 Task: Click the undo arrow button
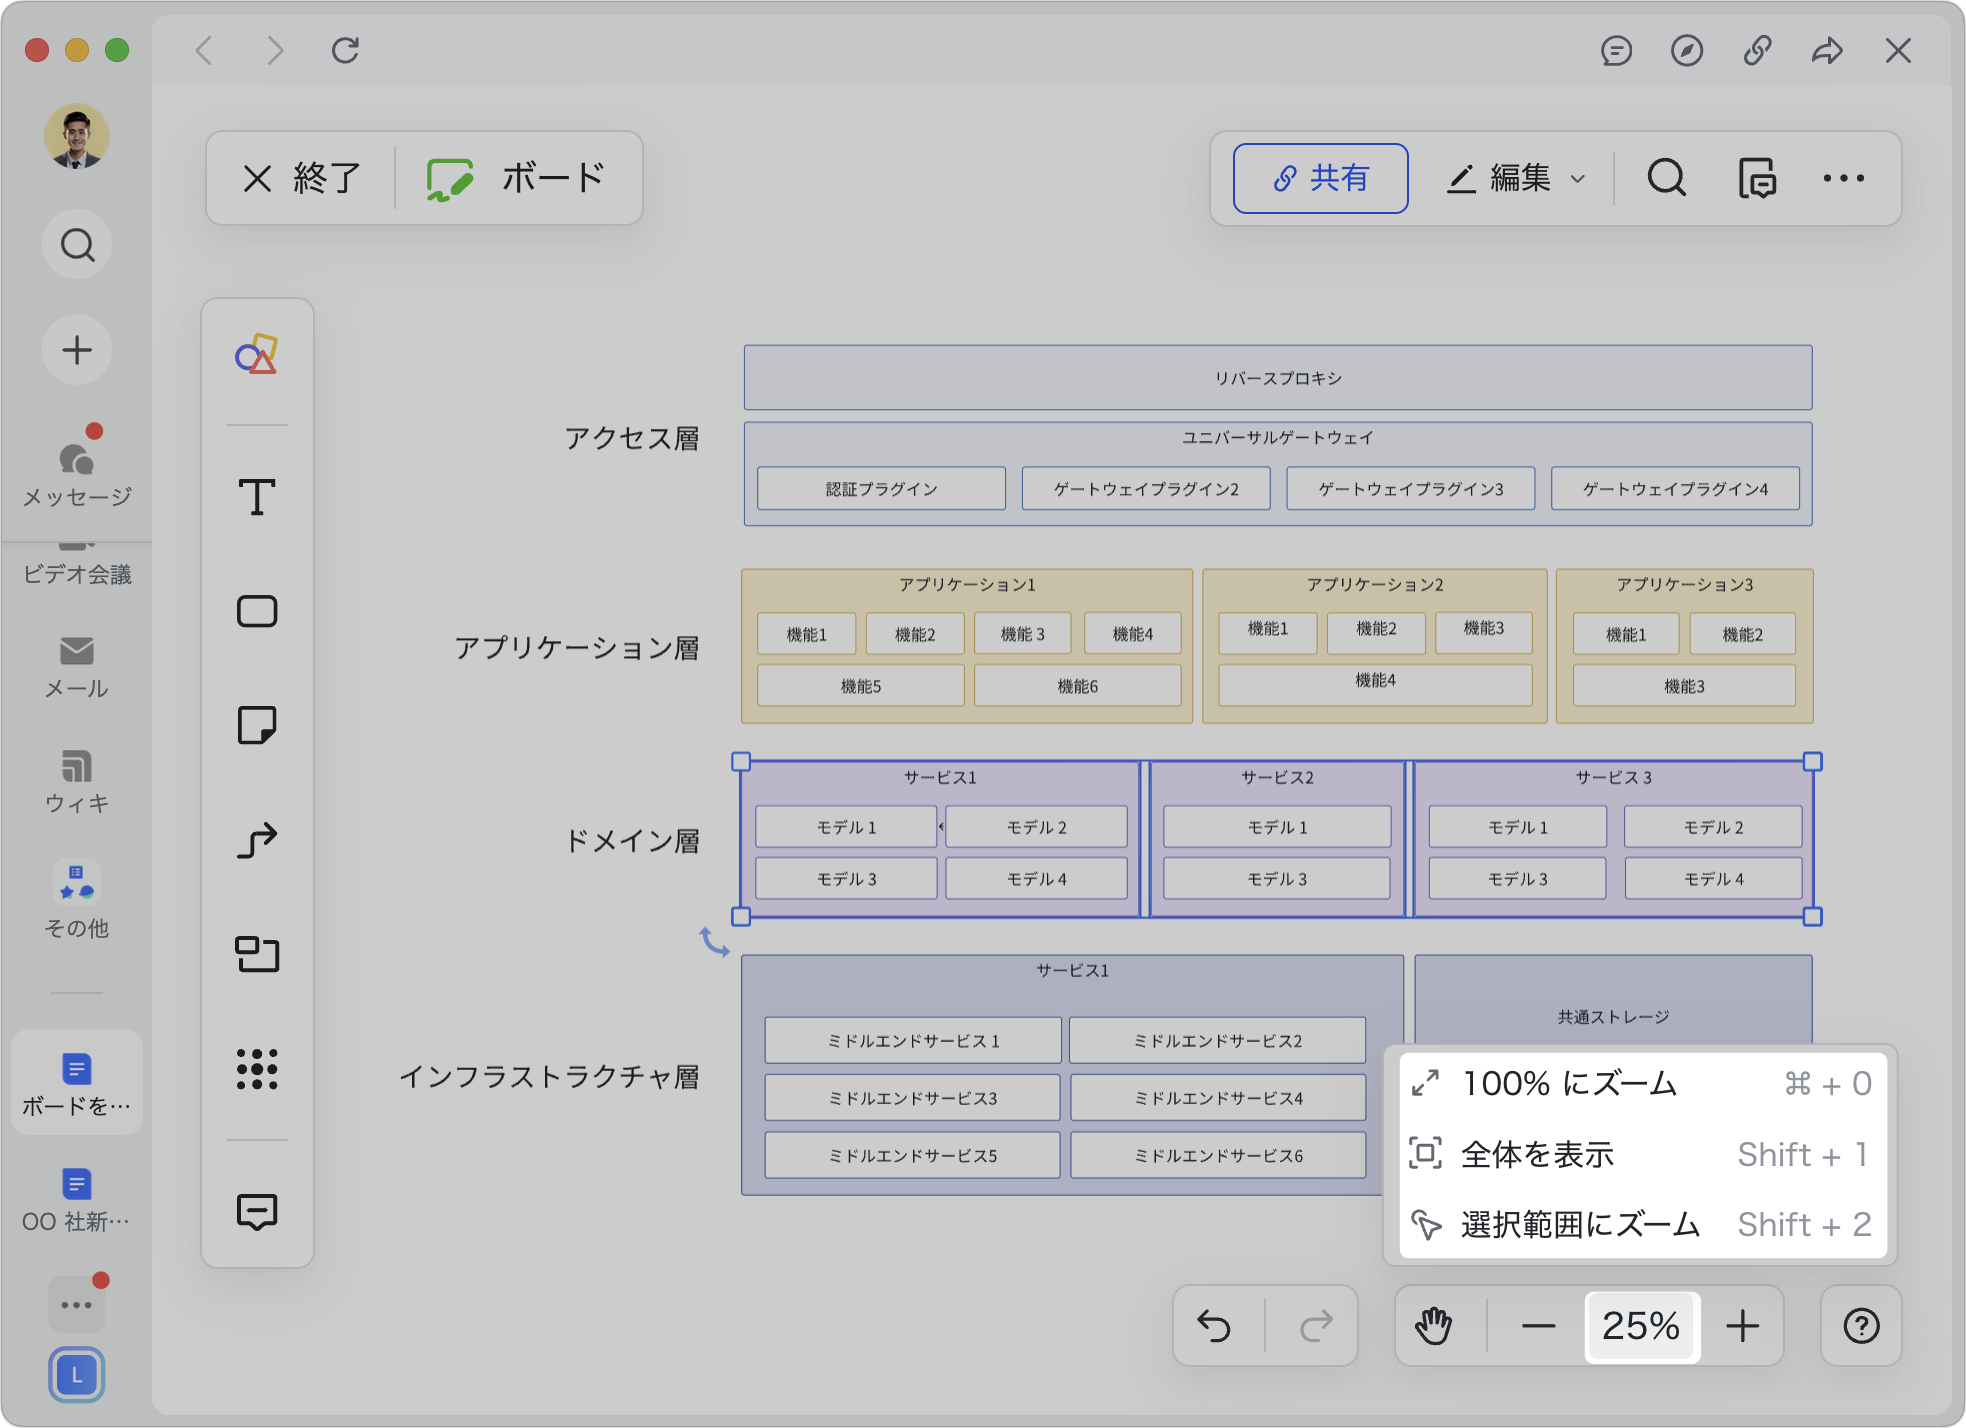click(1214, 1326)
